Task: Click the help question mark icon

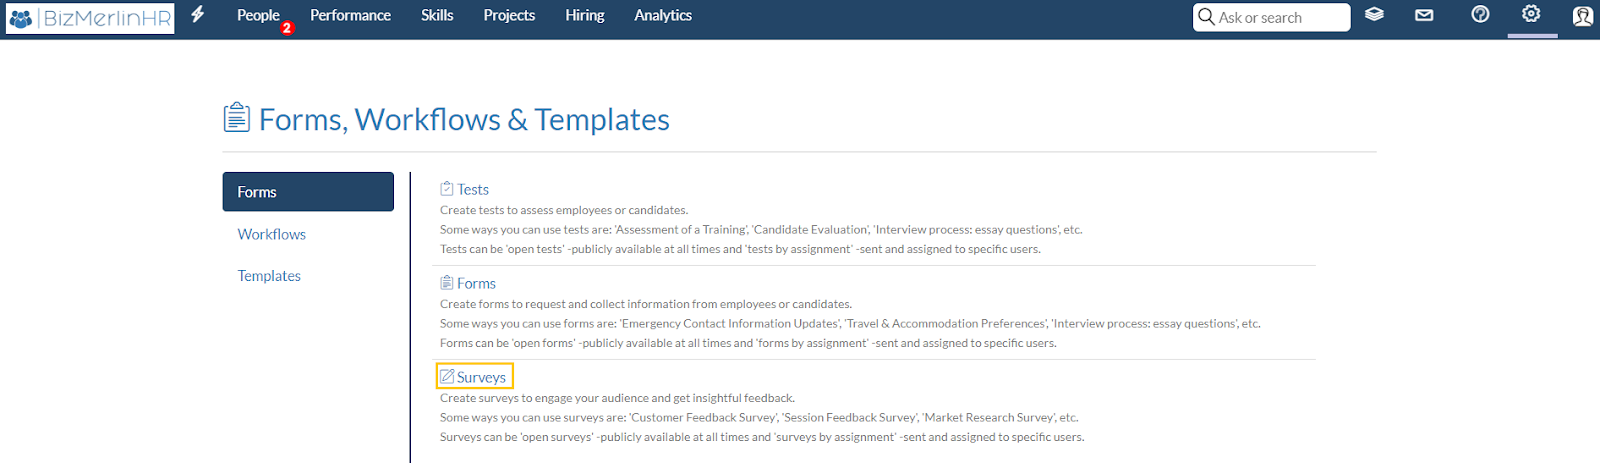Action: pyautogui.click(x=1480, y=14)
